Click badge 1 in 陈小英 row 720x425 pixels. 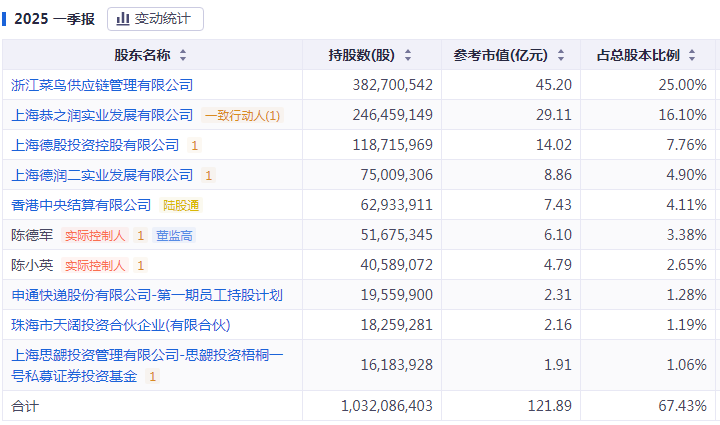point(141,266)
